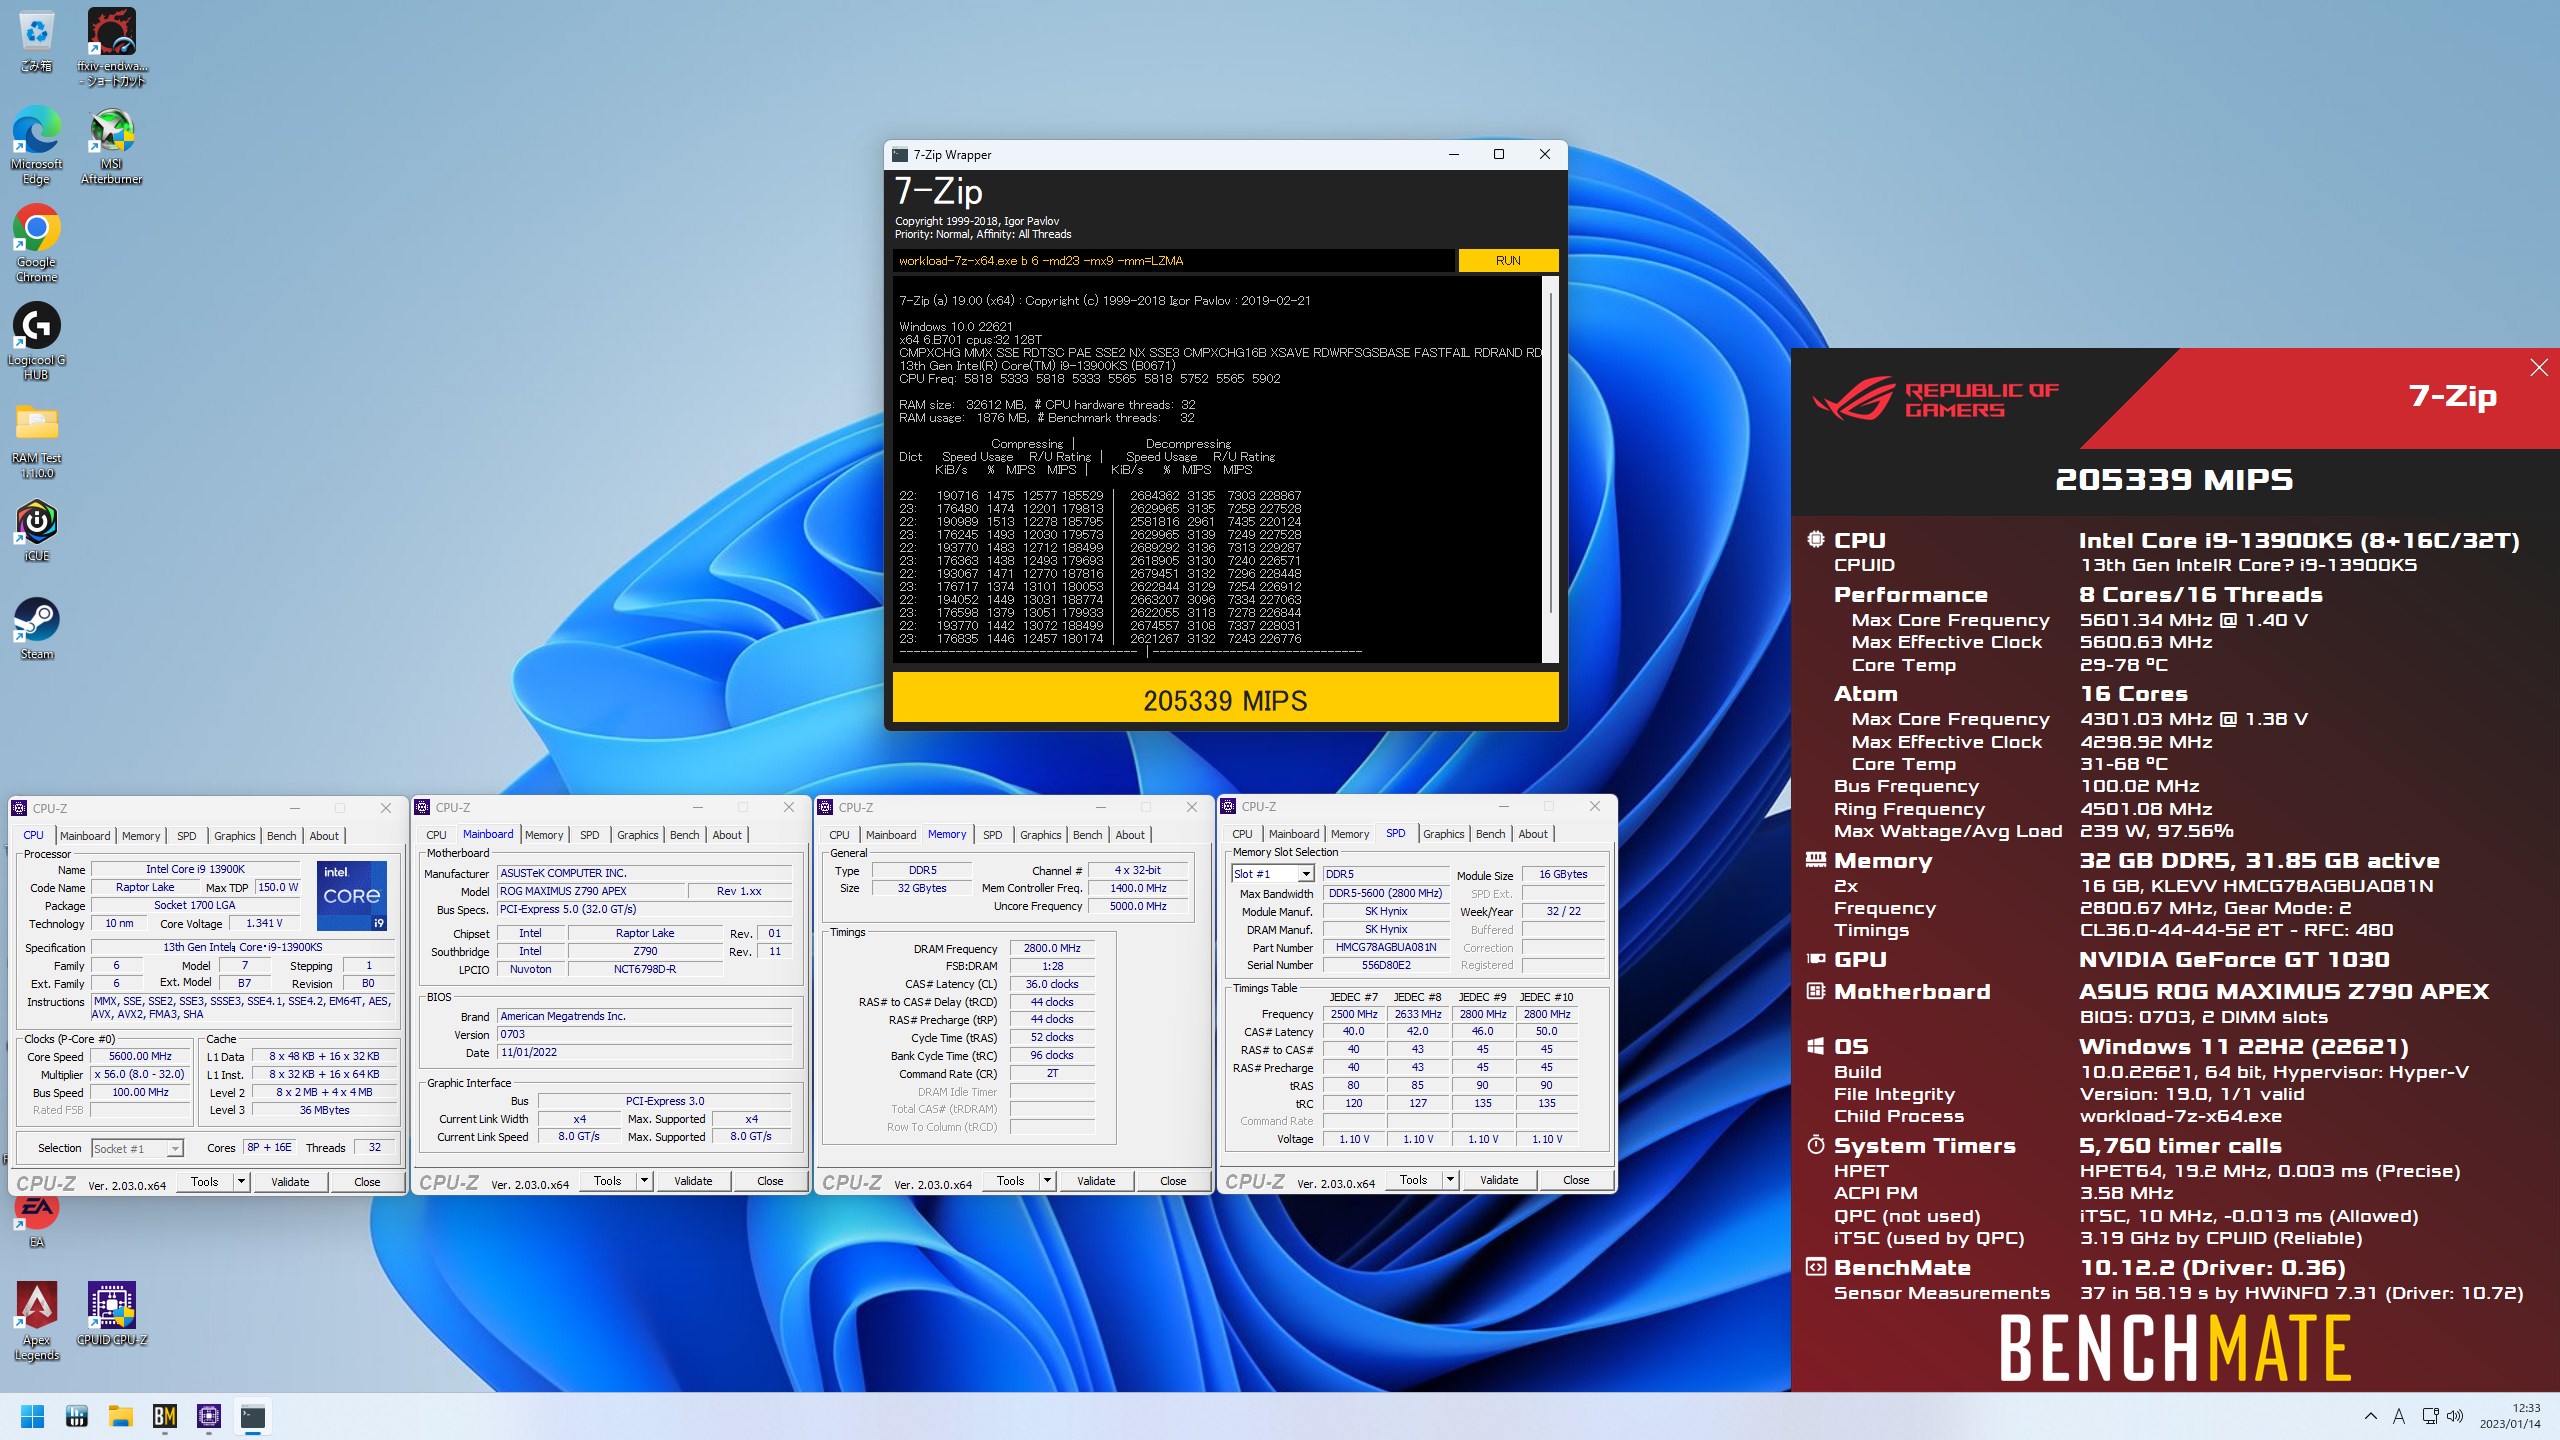Open the taskbar app next to Start

[x=77, y=1416]
